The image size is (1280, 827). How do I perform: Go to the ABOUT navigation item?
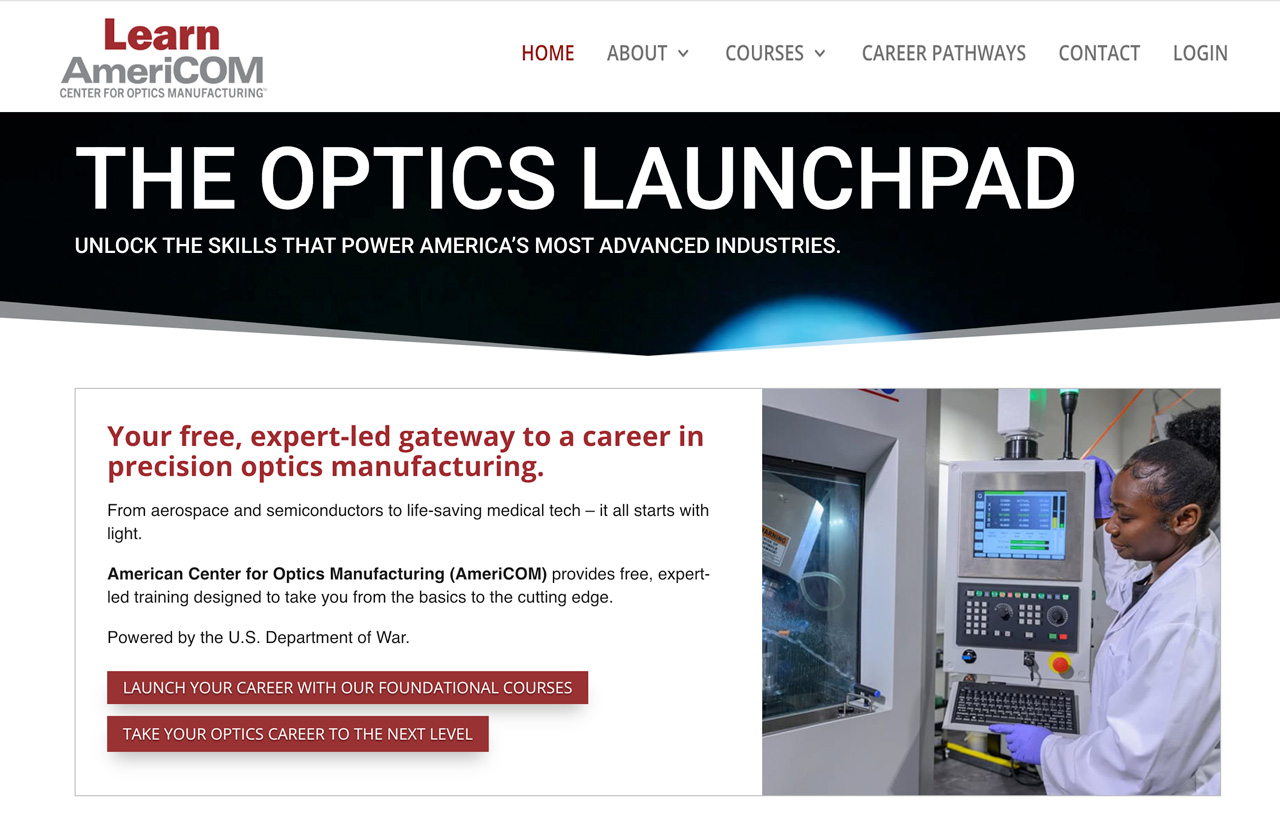(637, 53)
